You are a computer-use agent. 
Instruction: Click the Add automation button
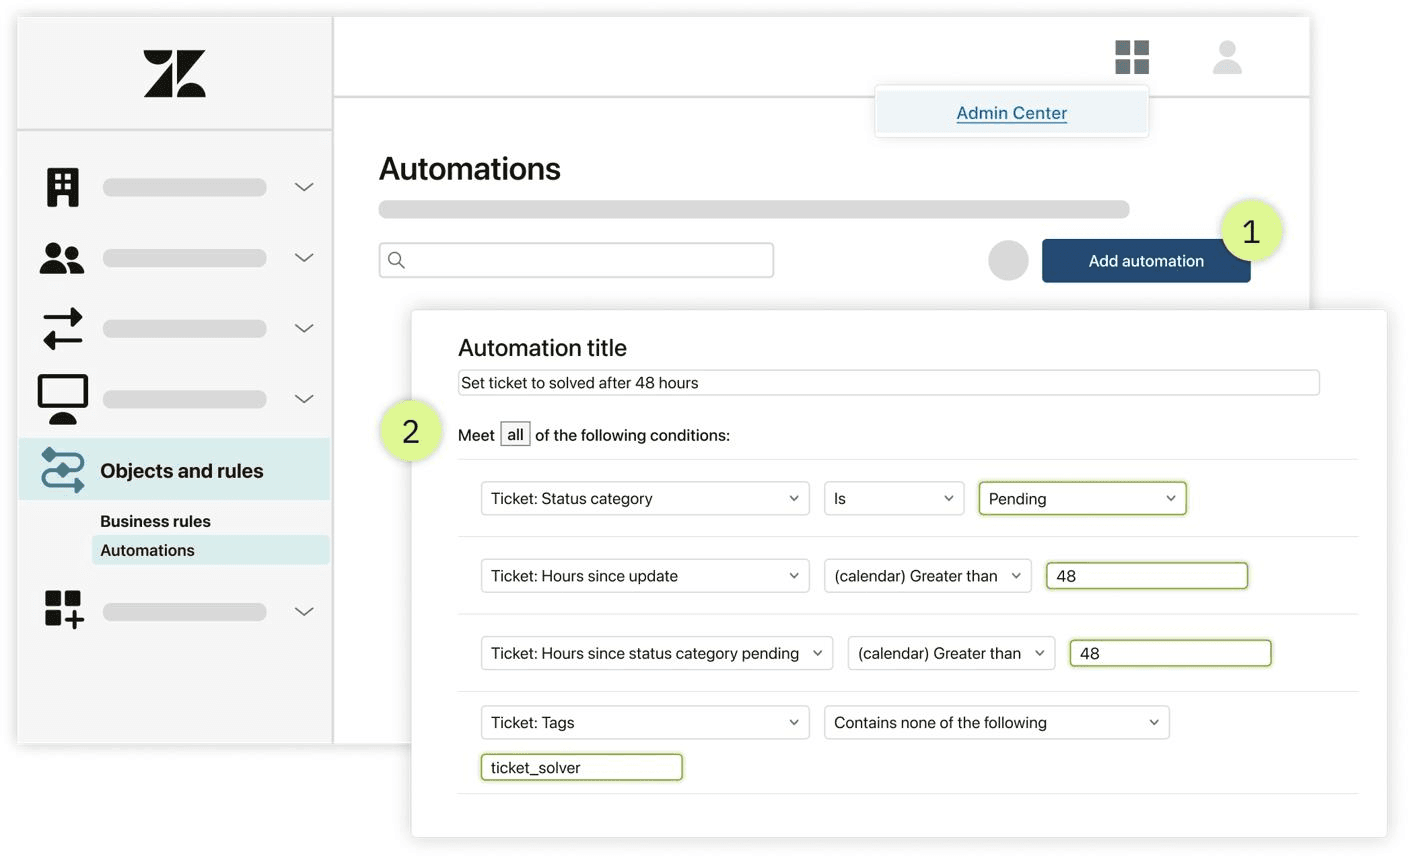(1146, 261)
